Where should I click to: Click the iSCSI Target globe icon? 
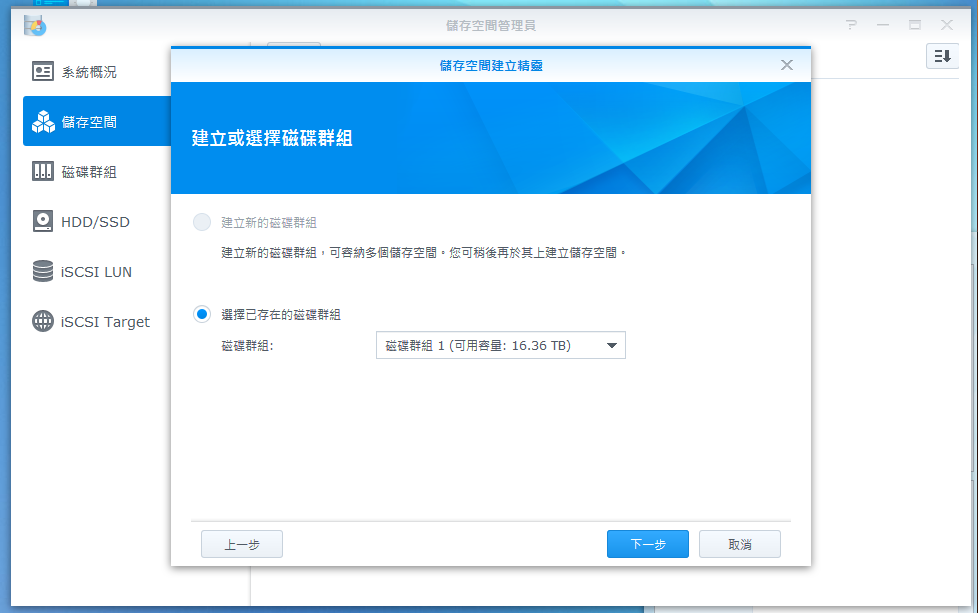42,321
